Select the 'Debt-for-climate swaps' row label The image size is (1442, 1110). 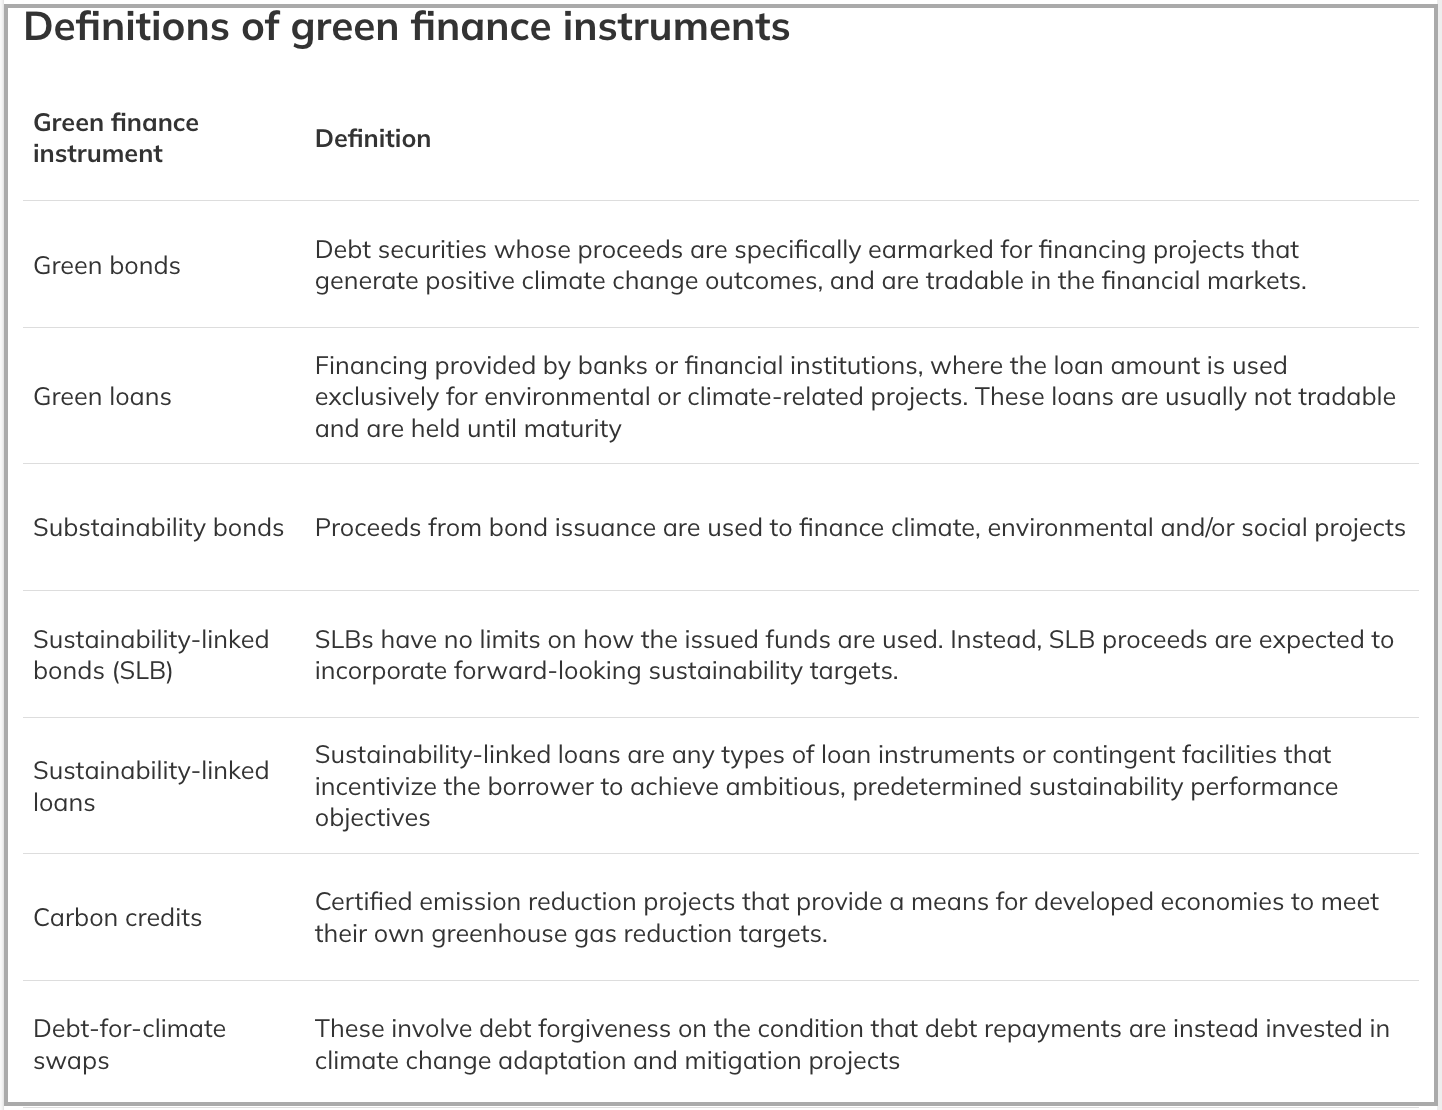129,1044
